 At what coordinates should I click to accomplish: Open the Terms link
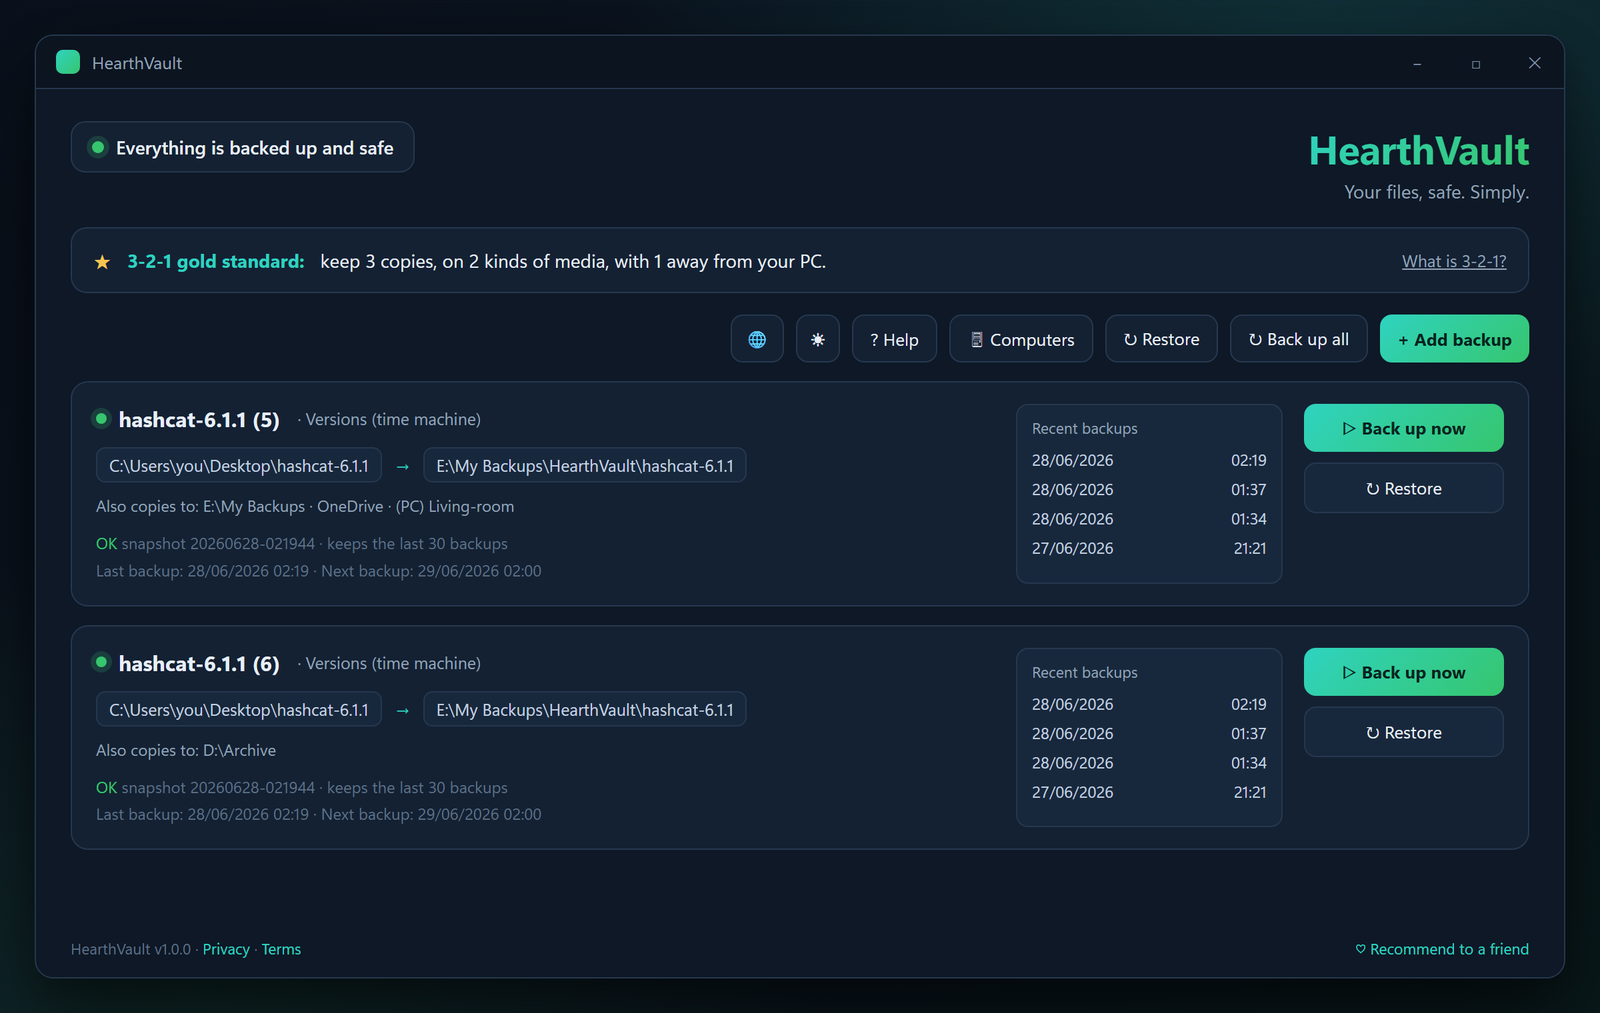click(281, 949)
